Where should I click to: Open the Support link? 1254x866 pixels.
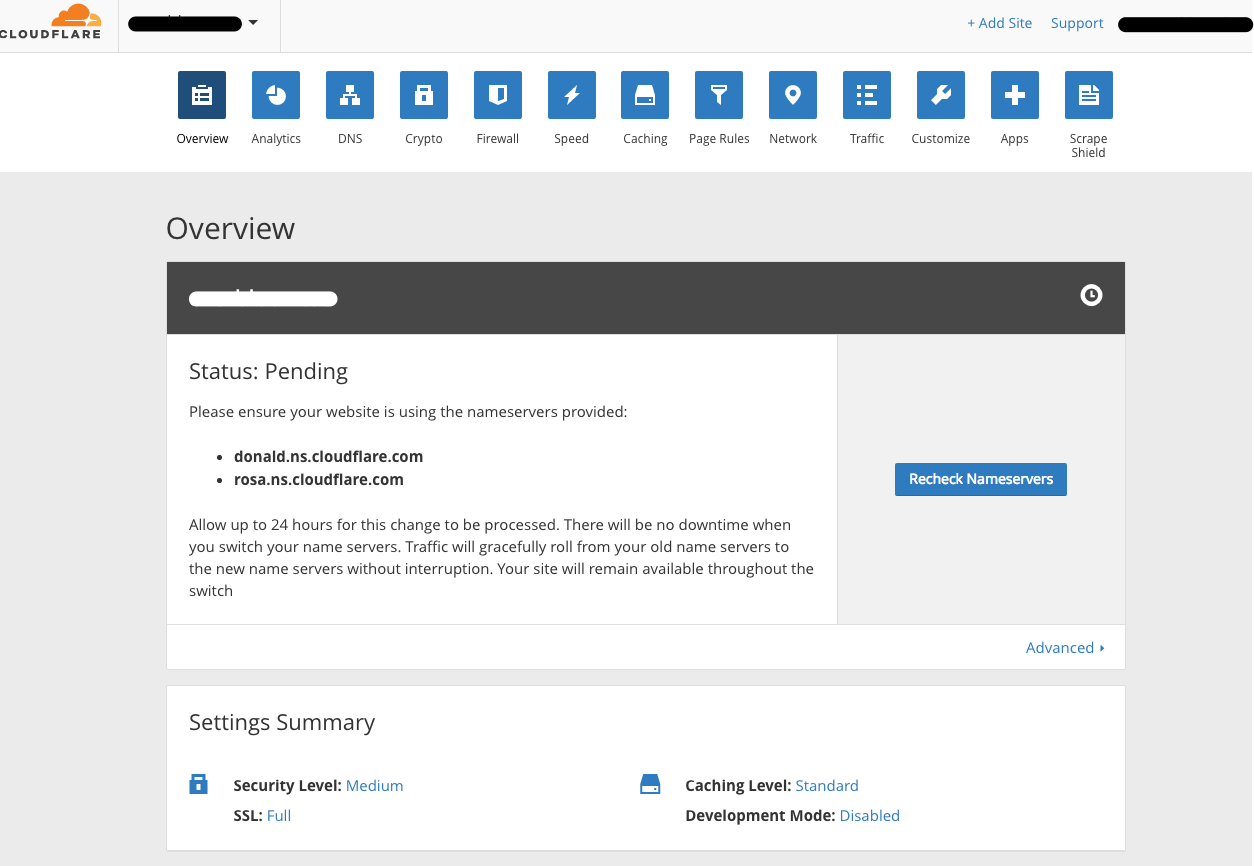(1077, 23)
